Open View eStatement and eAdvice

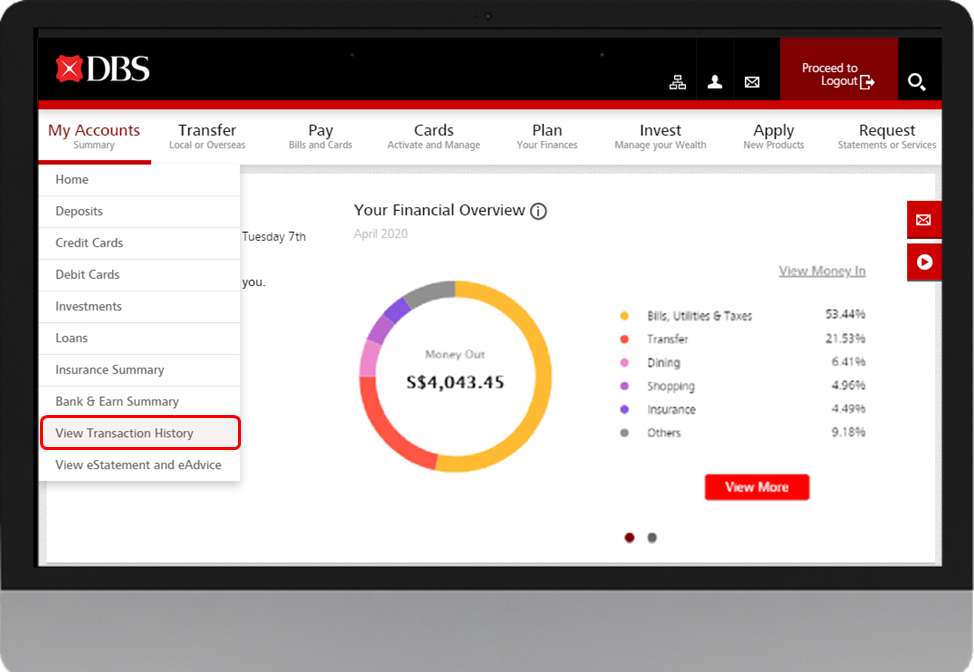138,465
